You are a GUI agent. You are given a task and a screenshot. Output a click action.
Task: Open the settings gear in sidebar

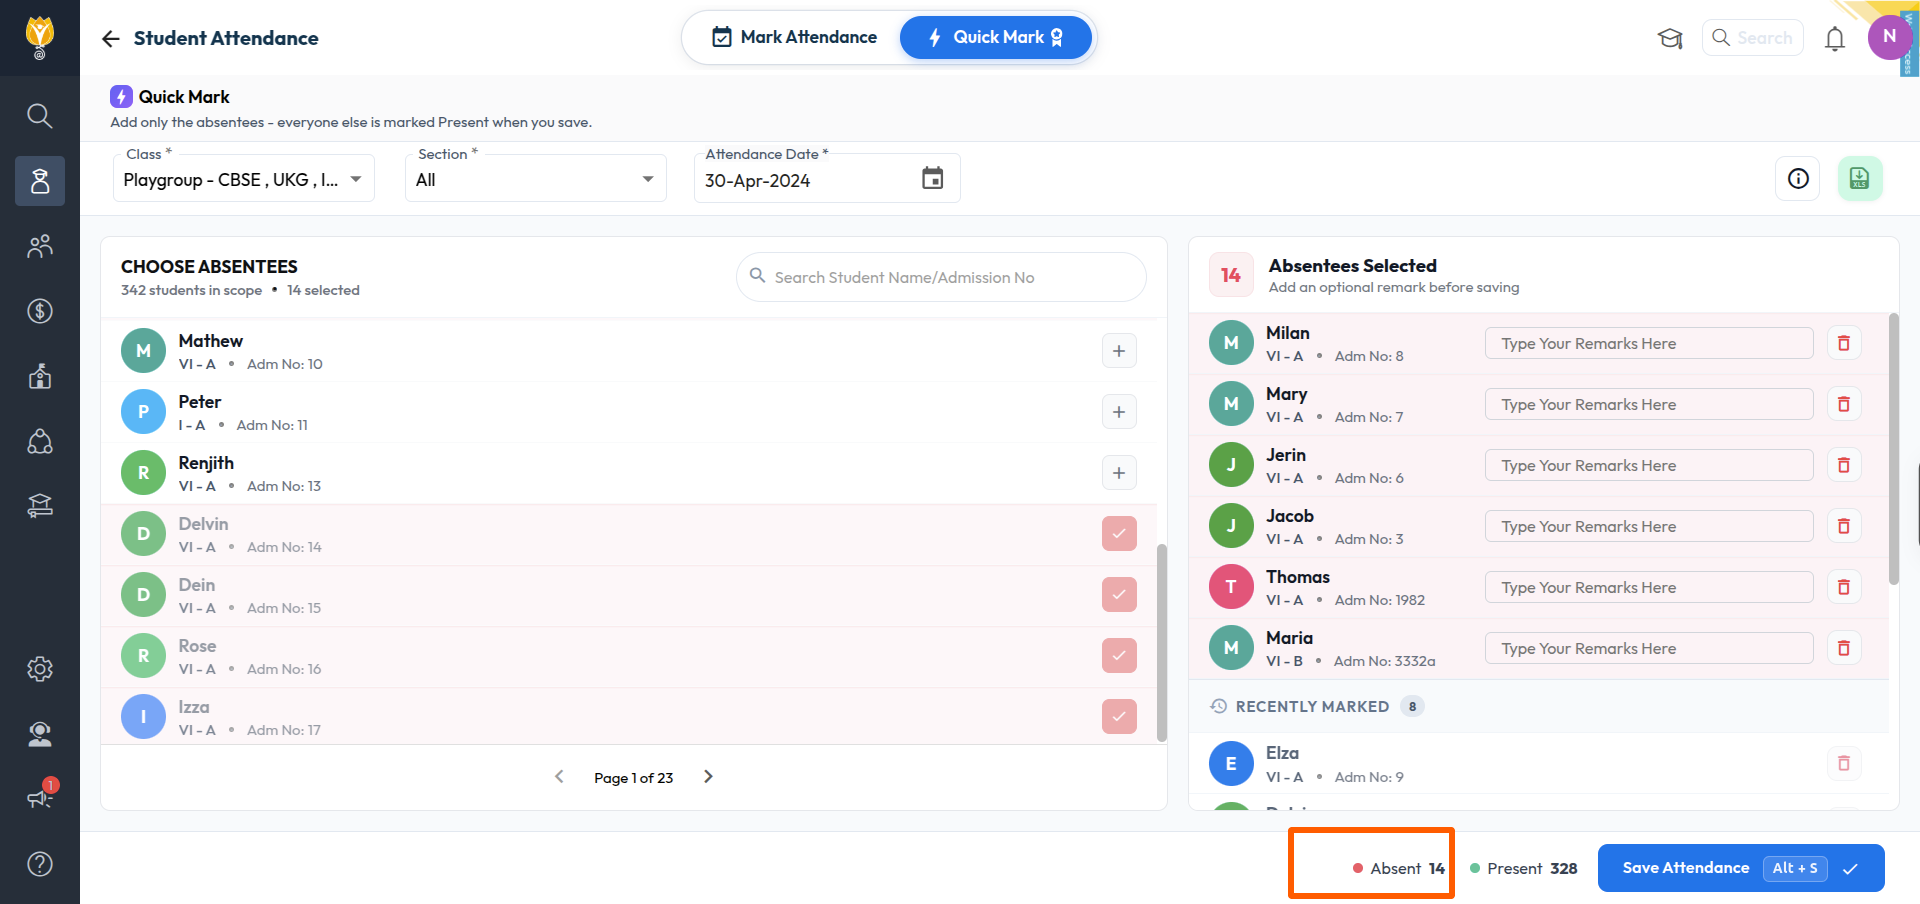tap(40, 669)
